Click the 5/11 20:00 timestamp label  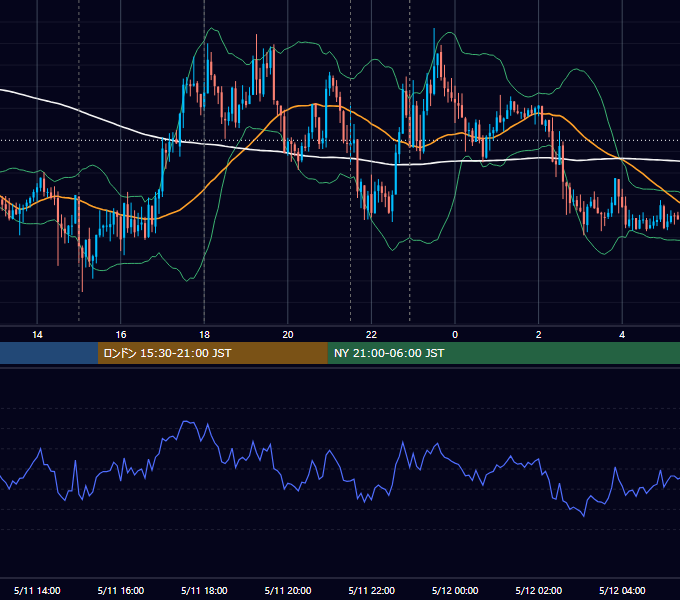point(288,590)
